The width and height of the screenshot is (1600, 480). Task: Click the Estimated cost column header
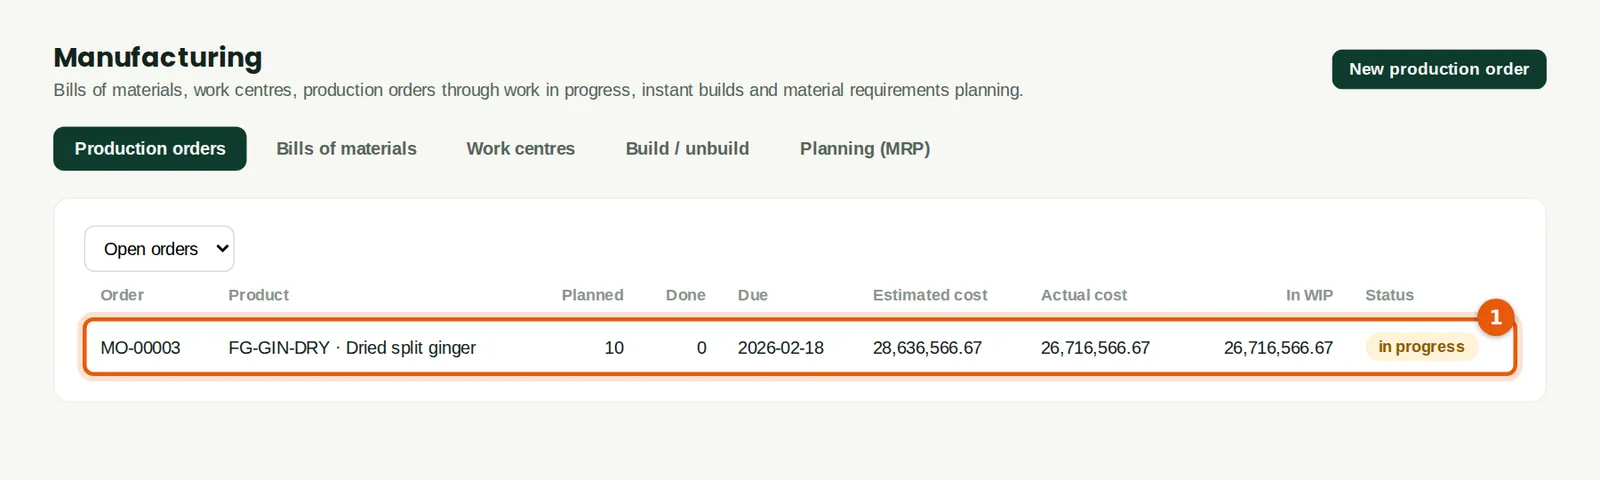pos(930,295)
